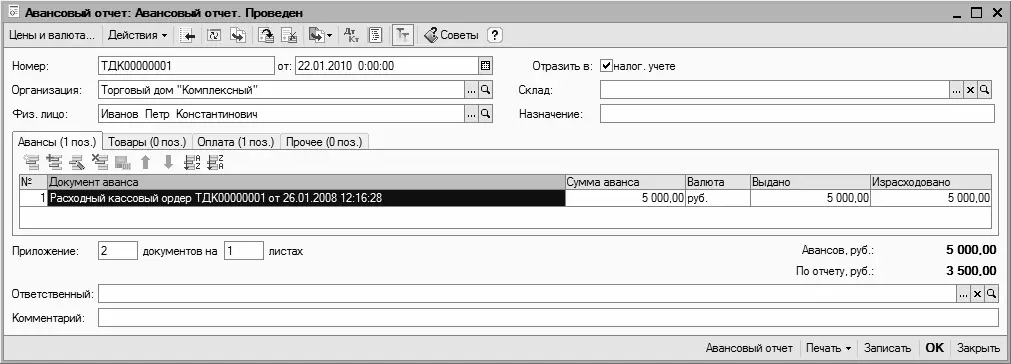The image size is (1011, 364).
Task: Click the copy document toolbar icon
Action: pyautogui.click(x=238, y=35)
